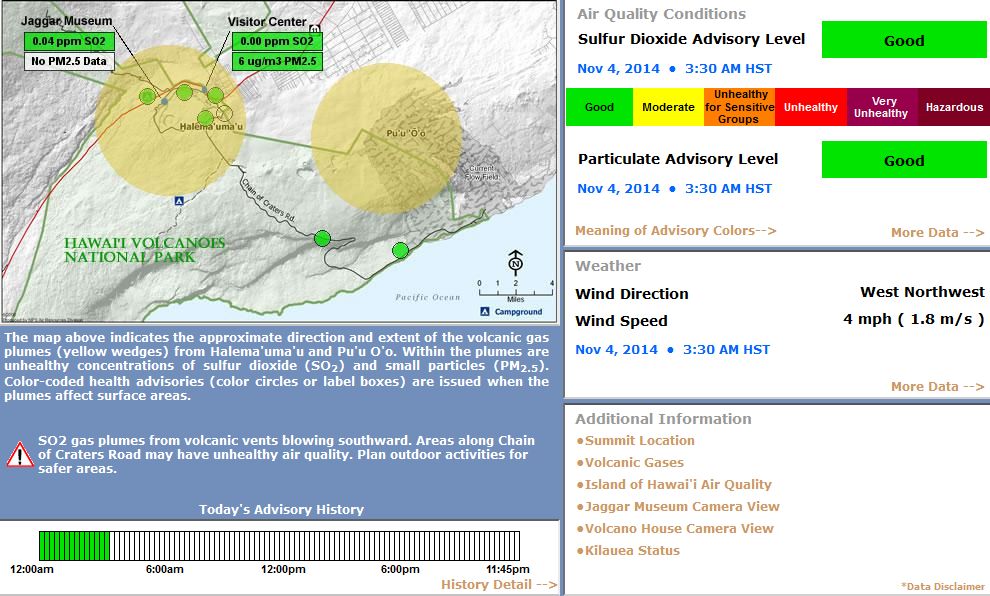This screenshot has width=990, height=596.
Task: Open the History Detail link
Action: pyautogui.click(x=499, y=585)
